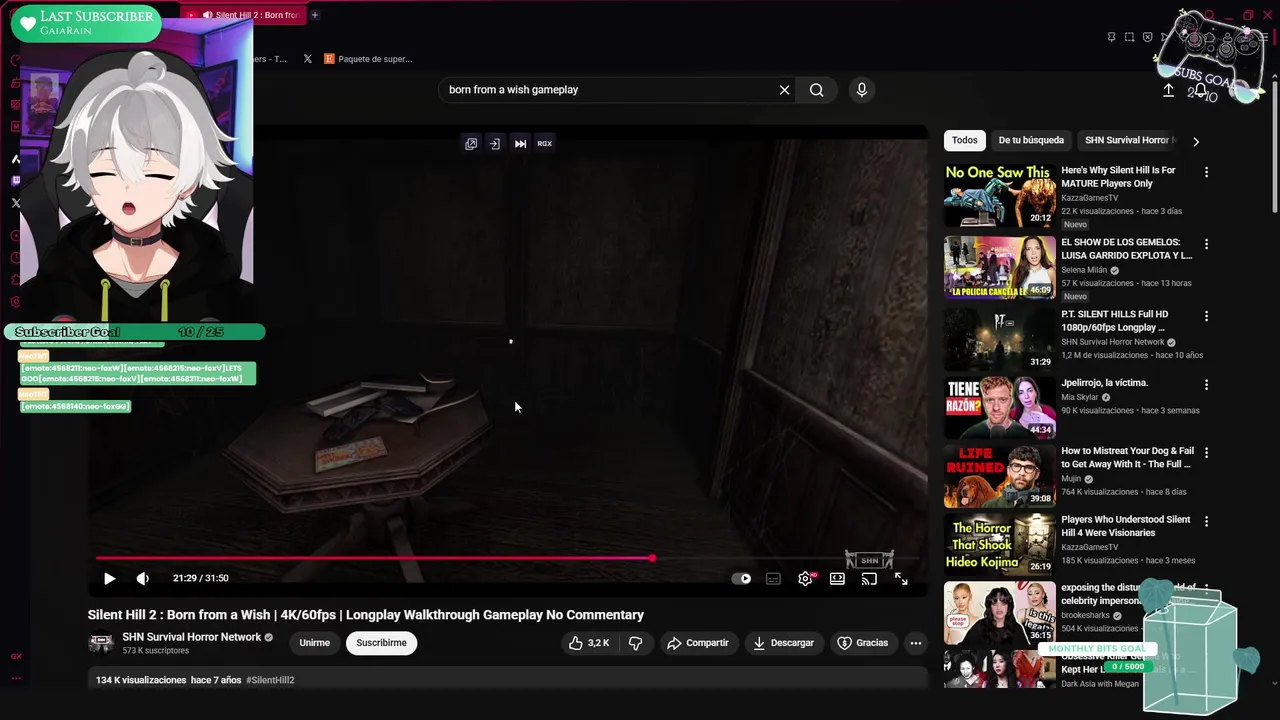Click the video title text below the player

point(366,615)
